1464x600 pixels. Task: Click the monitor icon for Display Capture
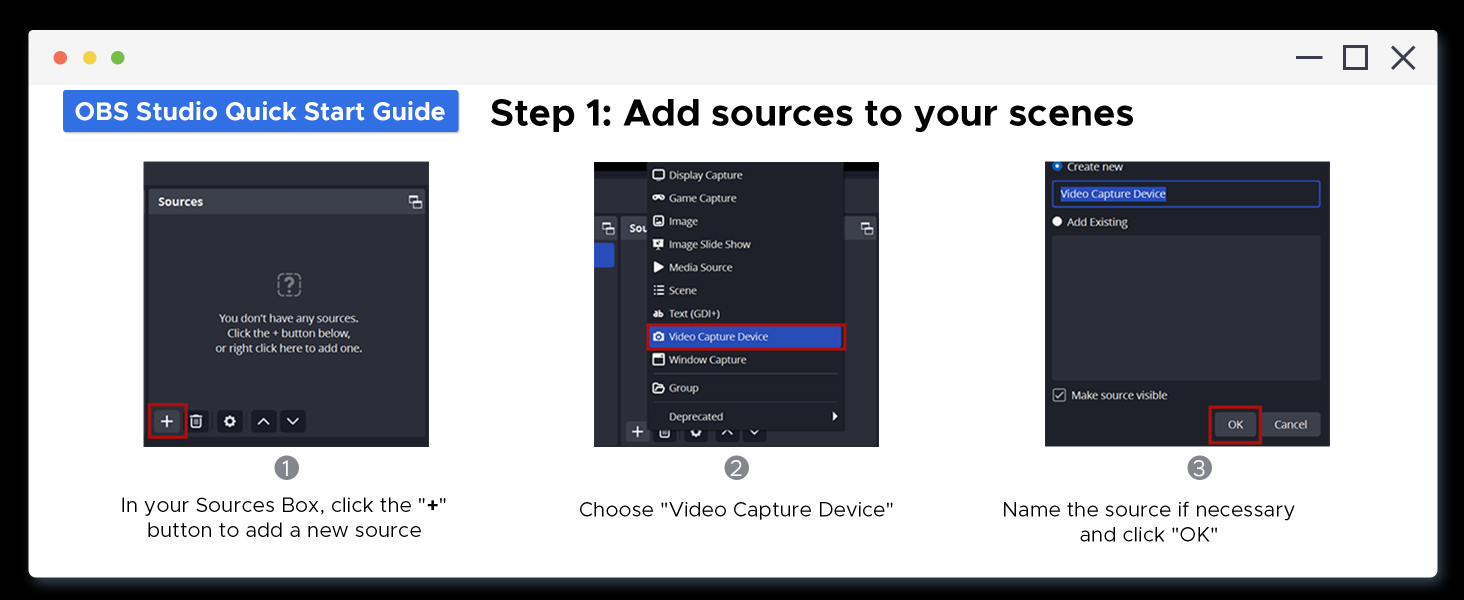(x=659, y=175)
